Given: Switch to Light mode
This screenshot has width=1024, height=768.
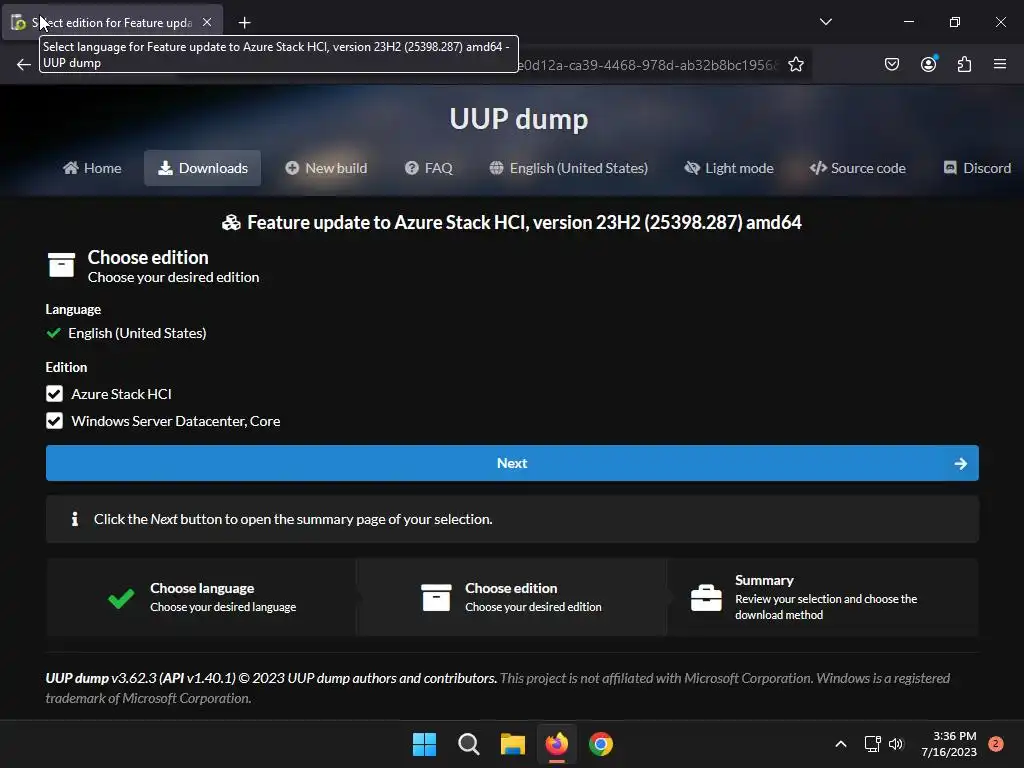Looking at the screenshot, I should [x=729, y=168].
